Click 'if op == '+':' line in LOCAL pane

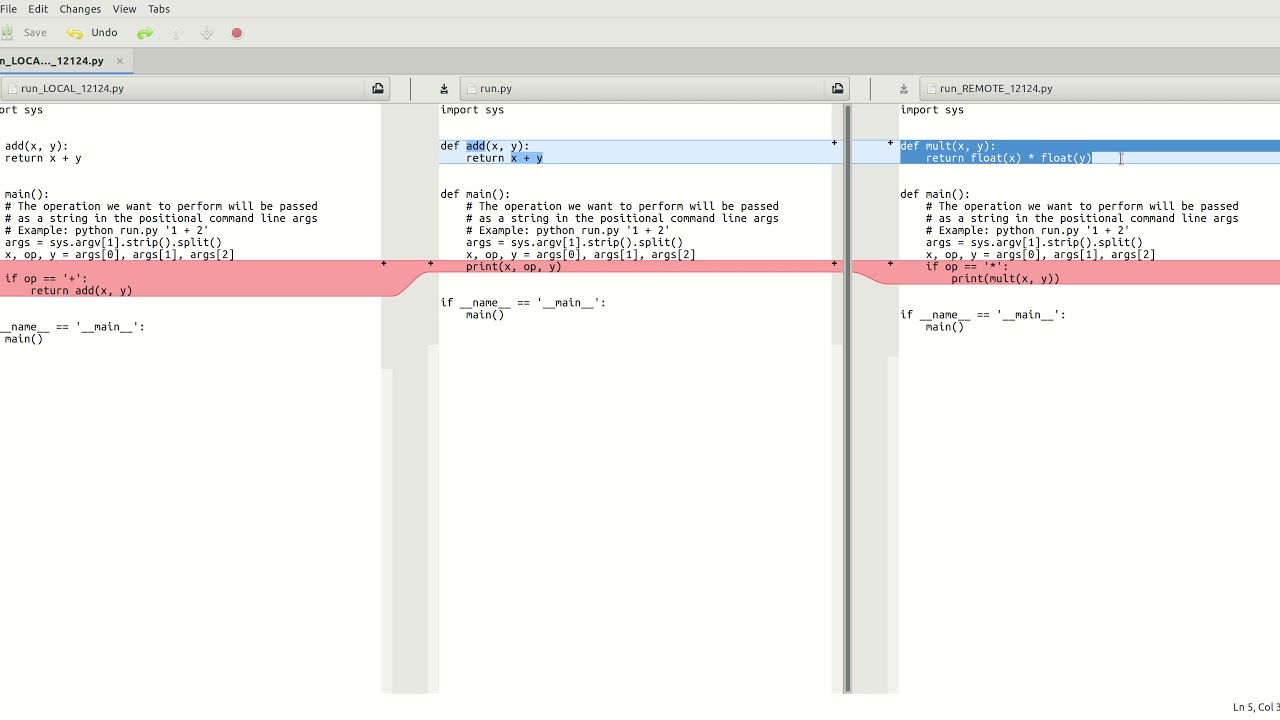[x=46, y=278]
